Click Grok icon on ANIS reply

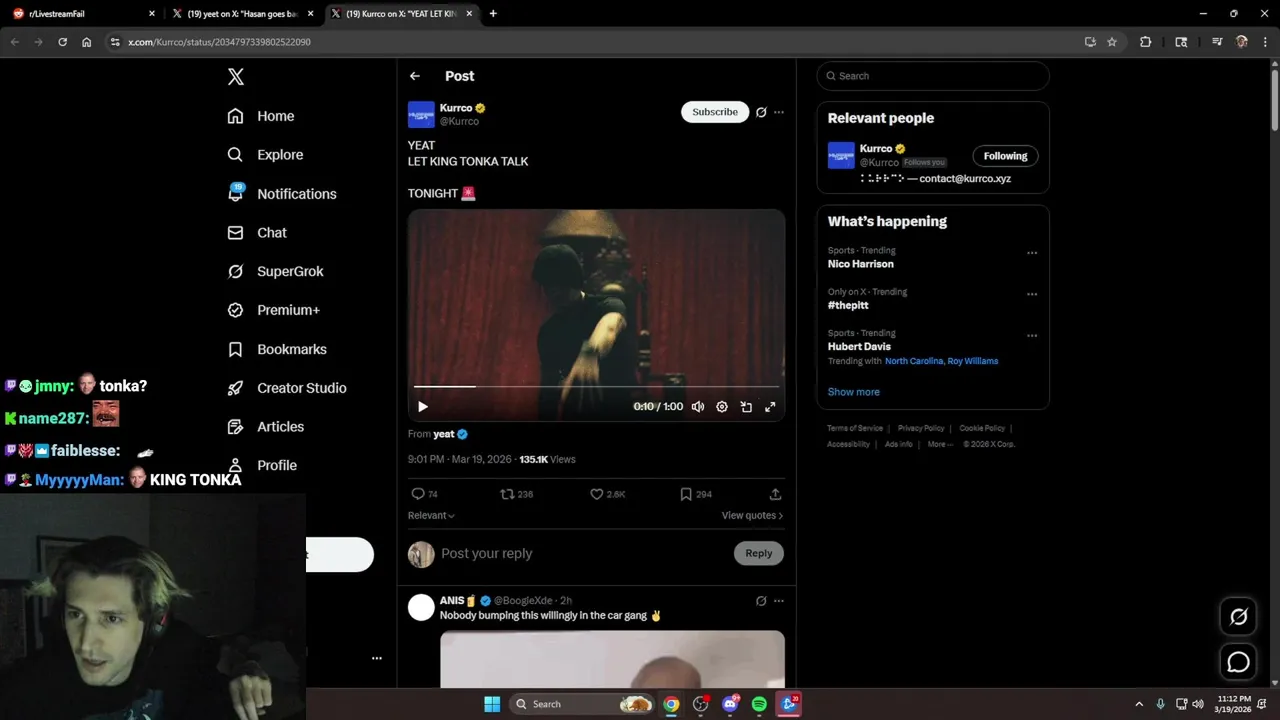point(761,601)
